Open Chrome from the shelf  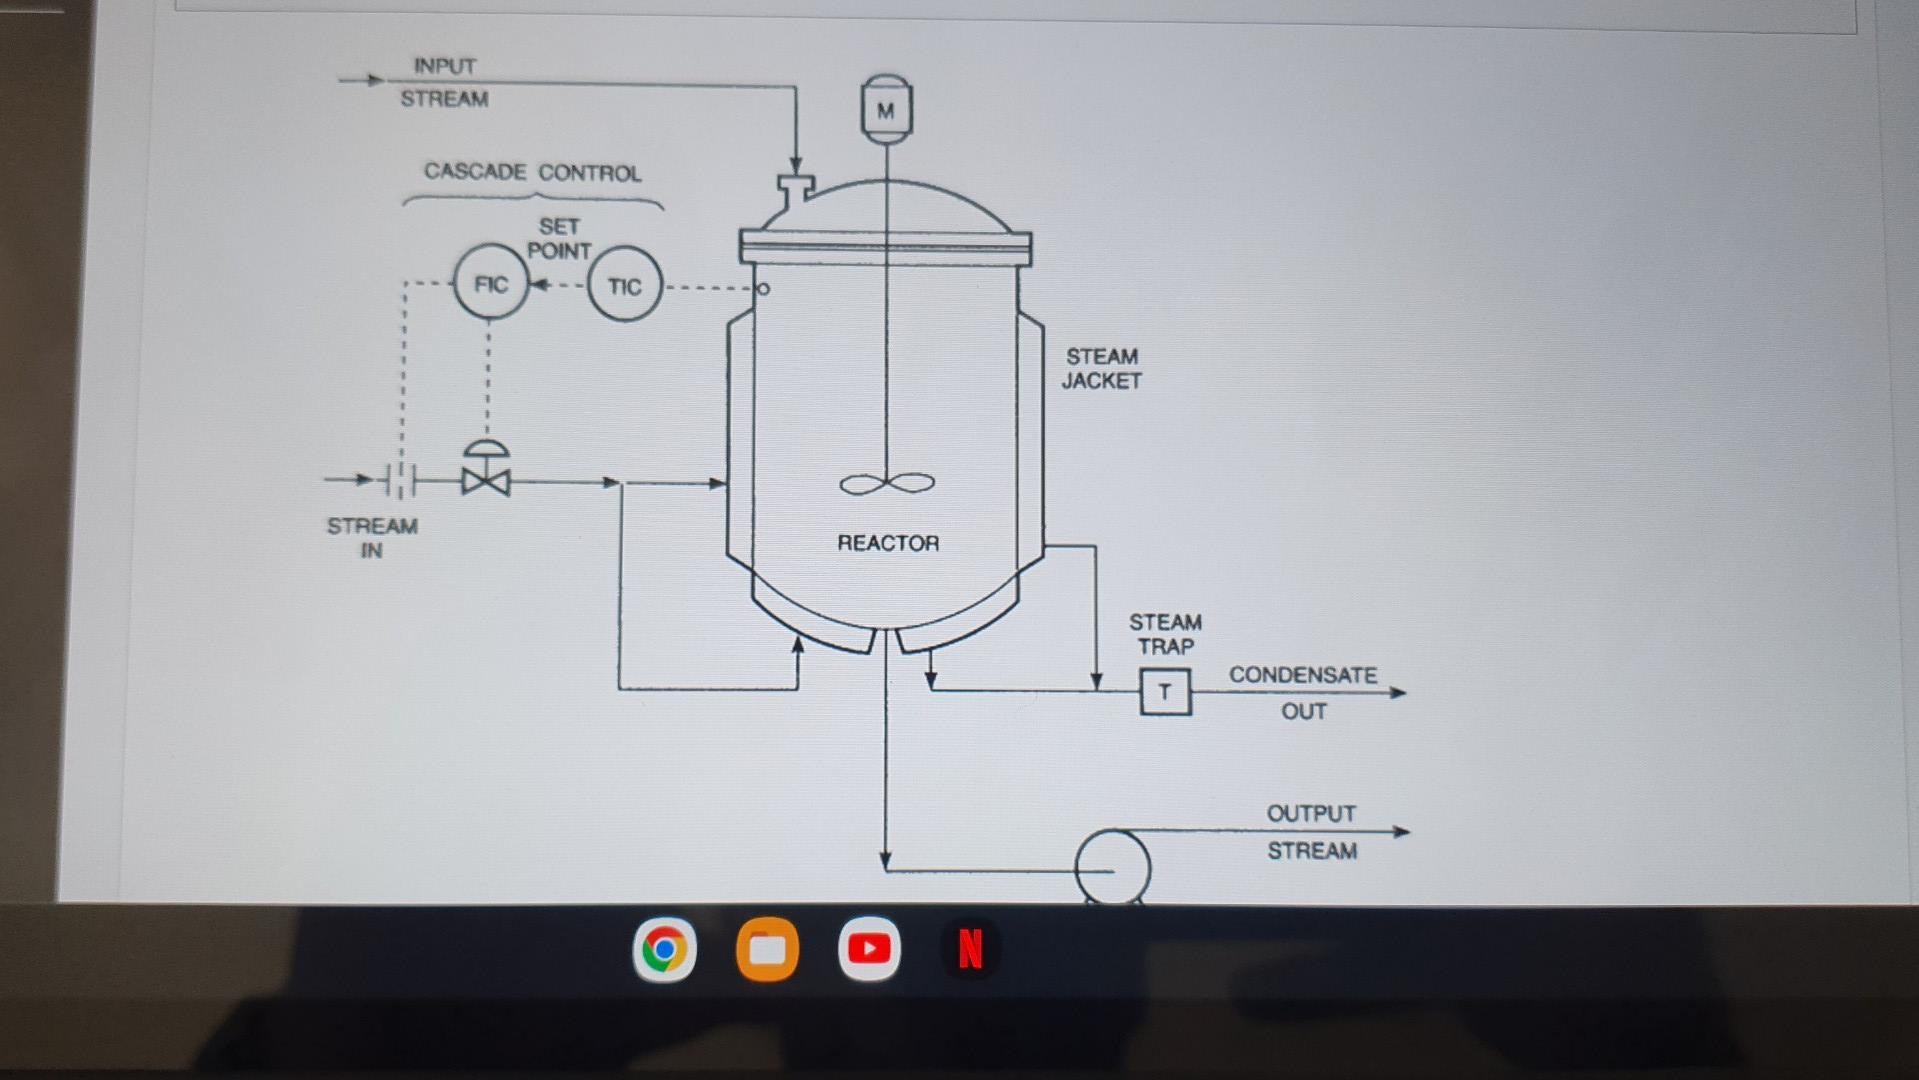[663, 949]
